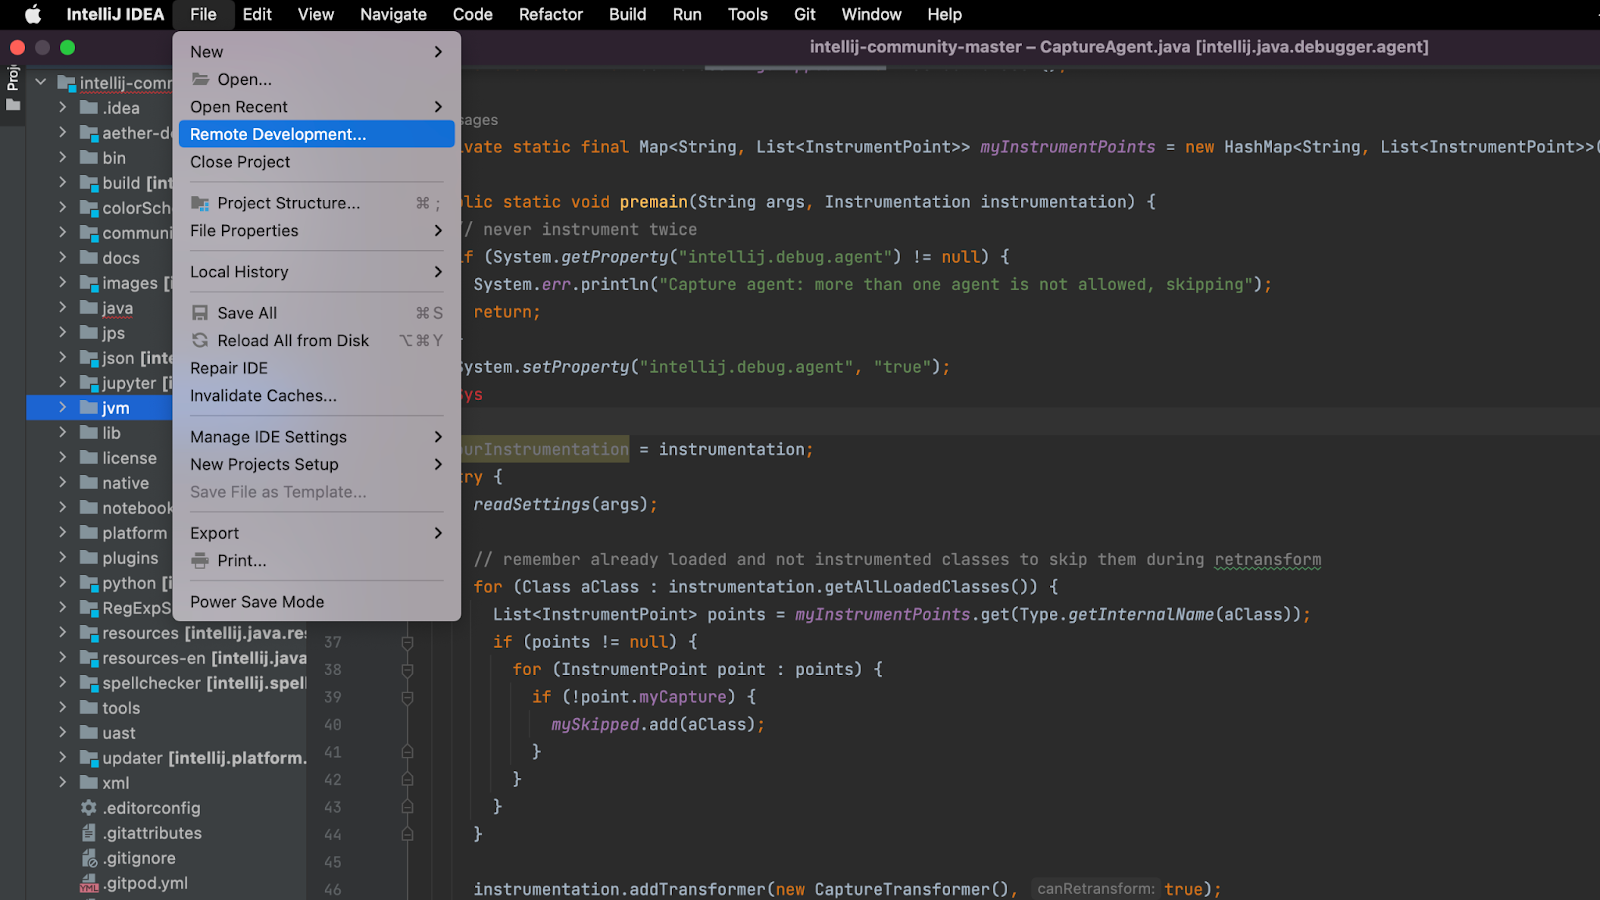Click Repair IDE entry
The image size is (1600, 900).
point(229,368)
